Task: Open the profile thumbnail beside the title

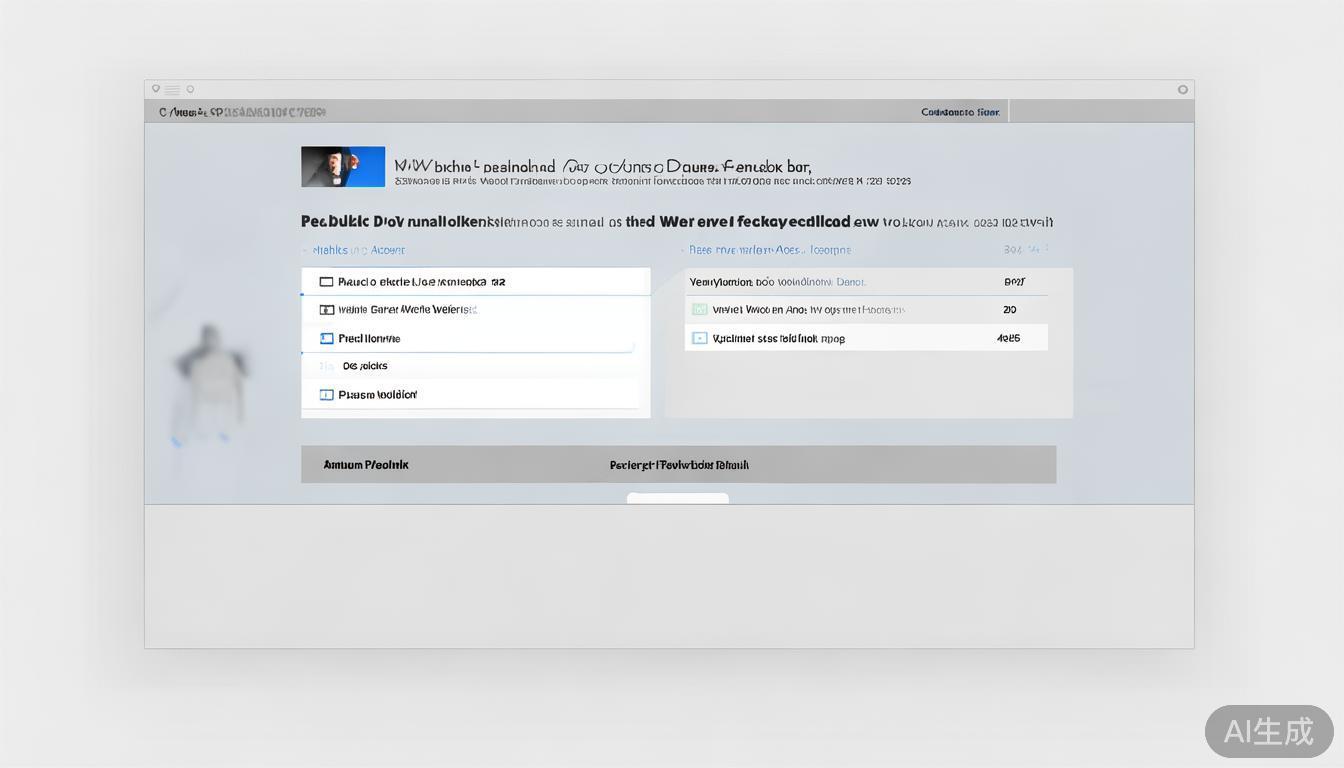Action: tap(343, 167)
